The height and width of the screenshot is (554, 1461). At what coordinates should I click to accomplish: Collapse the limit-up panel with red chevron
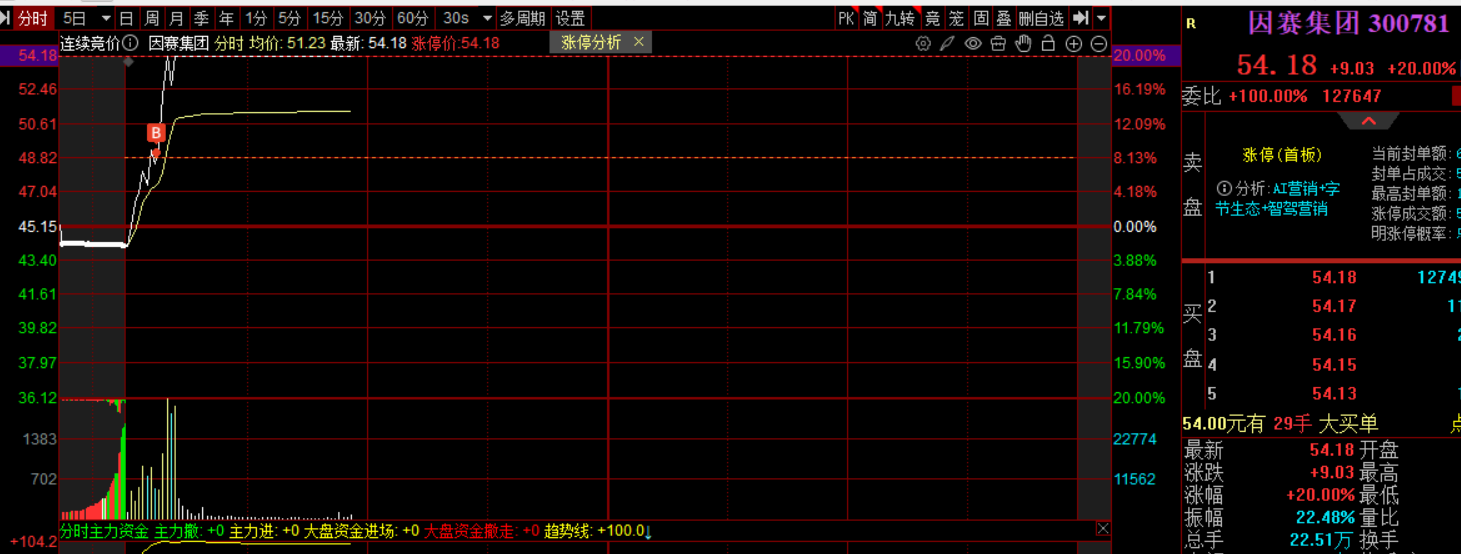pyautogui.click(x=1367, y=121)
